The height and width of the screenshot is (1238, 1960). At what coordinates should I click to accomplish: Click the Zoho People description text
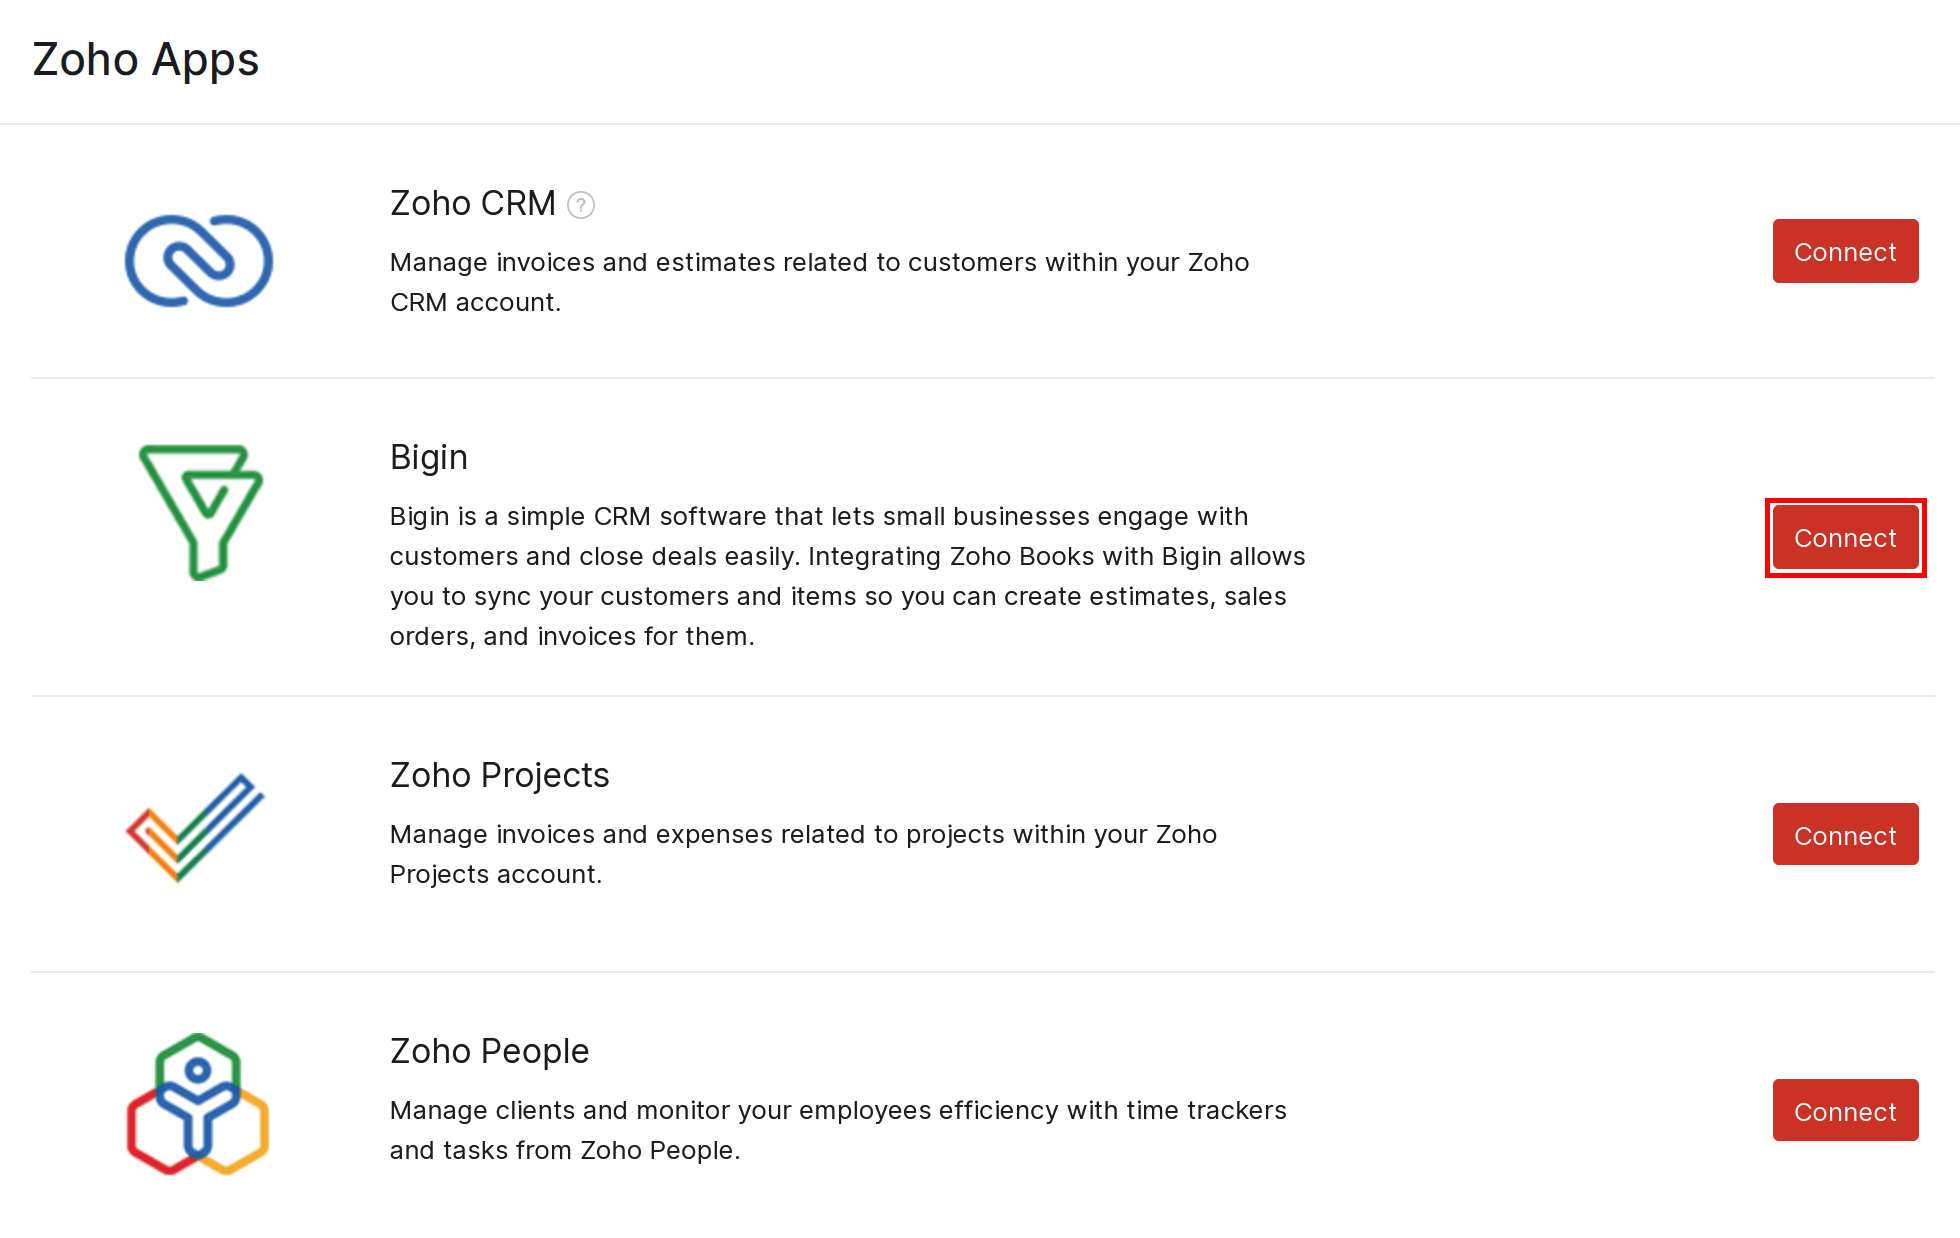point(838,1130)
